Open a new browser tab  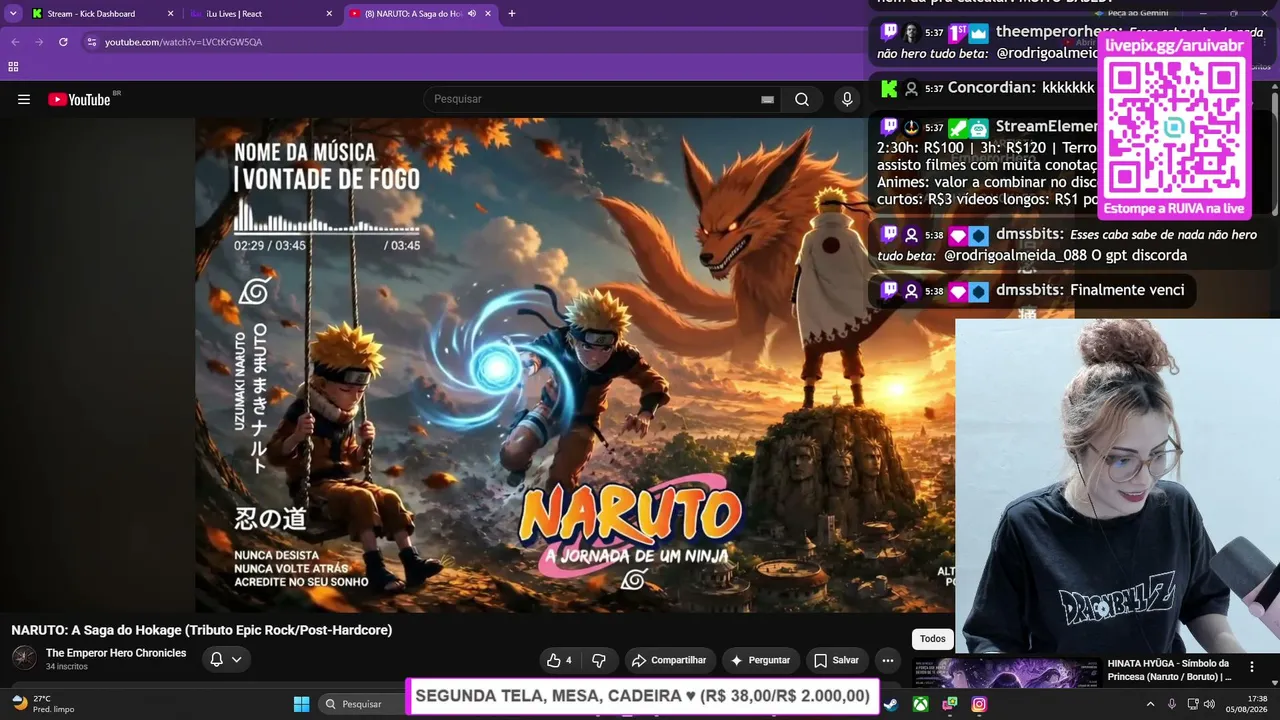(x=512, y=14)
